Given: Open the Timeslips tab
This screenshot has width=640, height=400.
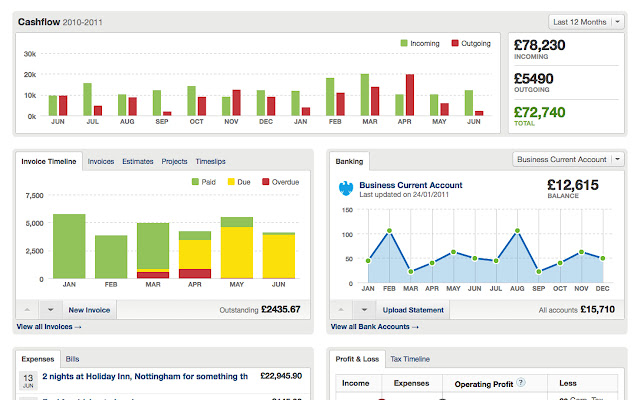Looking at the screenshot, I should (x=211, y=161).
